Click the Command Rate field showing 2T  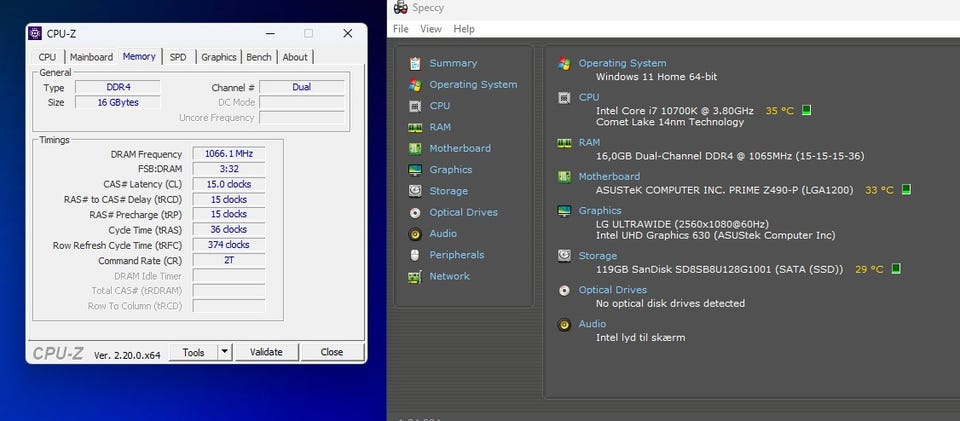229,260
